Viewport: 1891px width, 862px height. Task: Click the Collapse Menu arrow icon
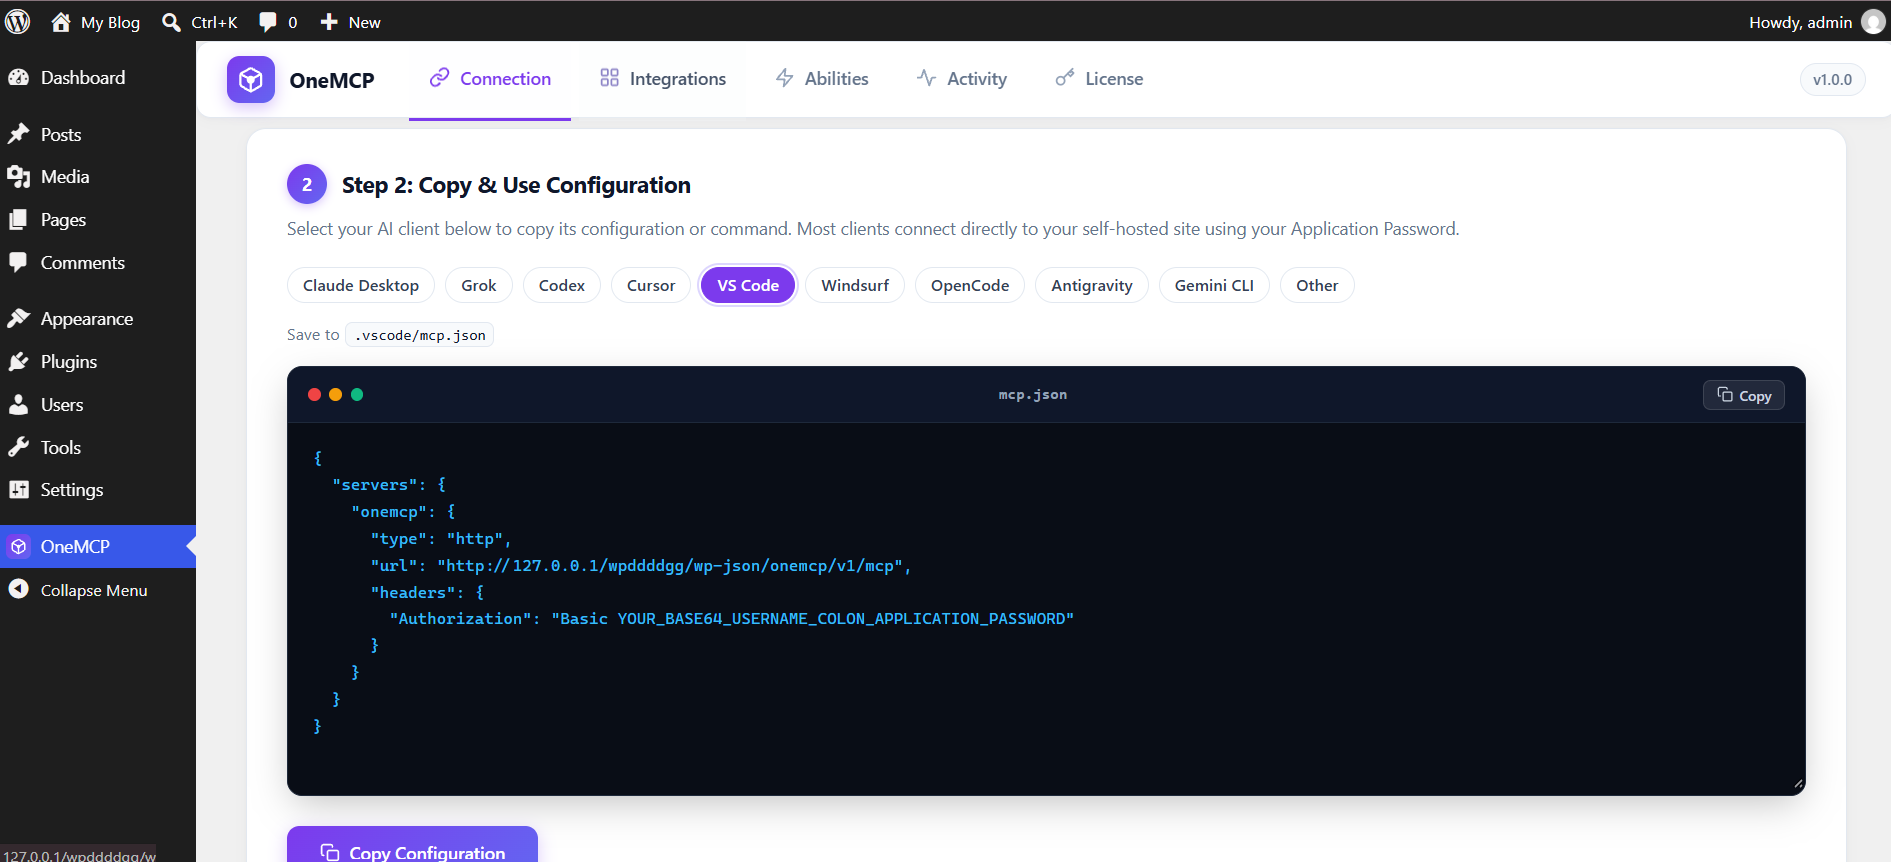19,589
